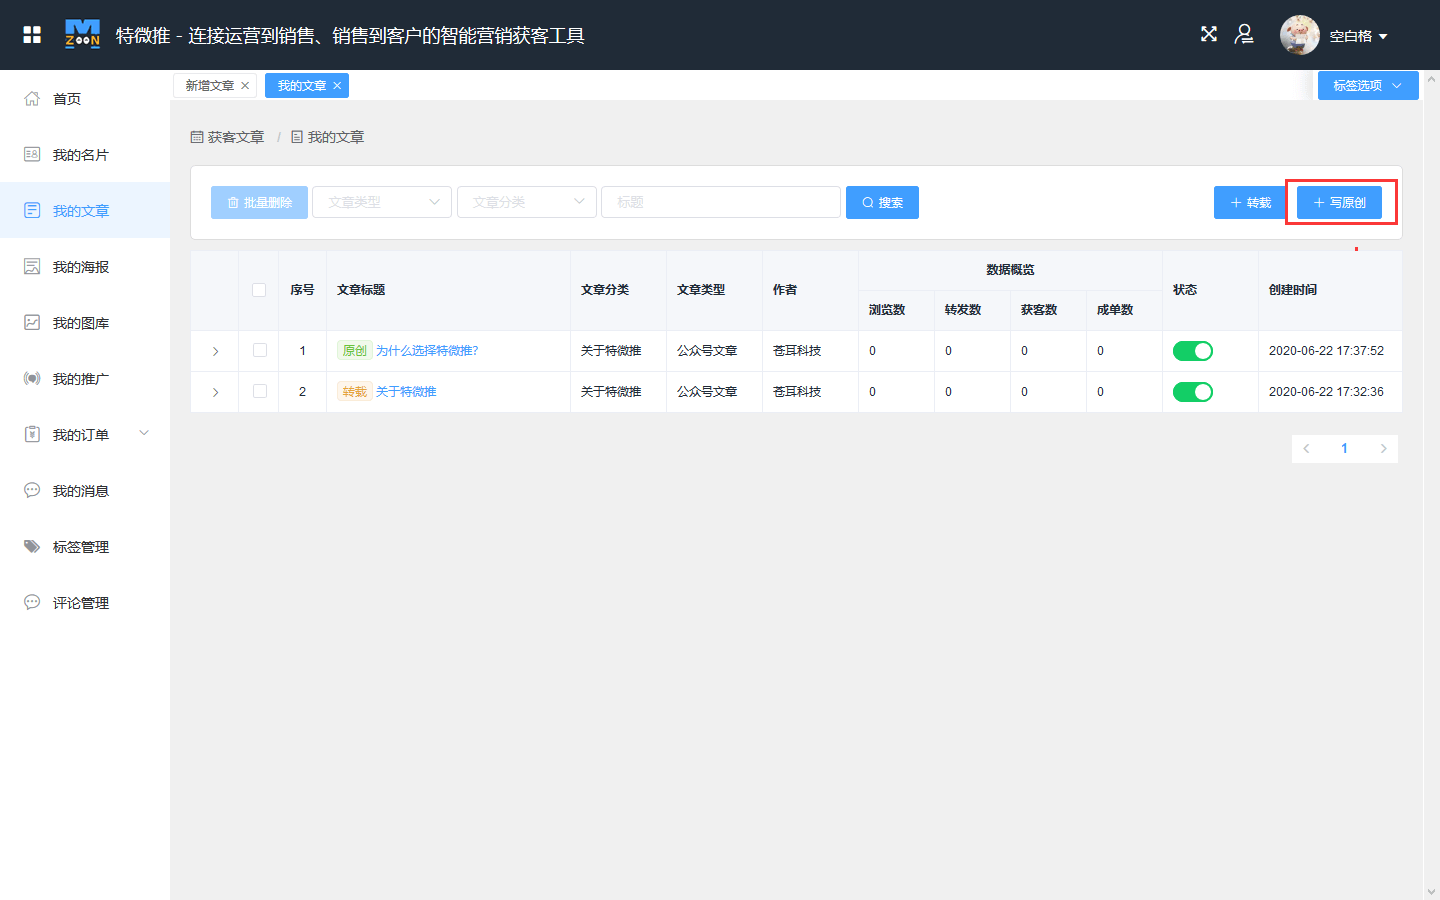Click 获客文章 breadcrumb link
The width and height of the screenshot is (1440, 900).
click(x=228, y=137)
